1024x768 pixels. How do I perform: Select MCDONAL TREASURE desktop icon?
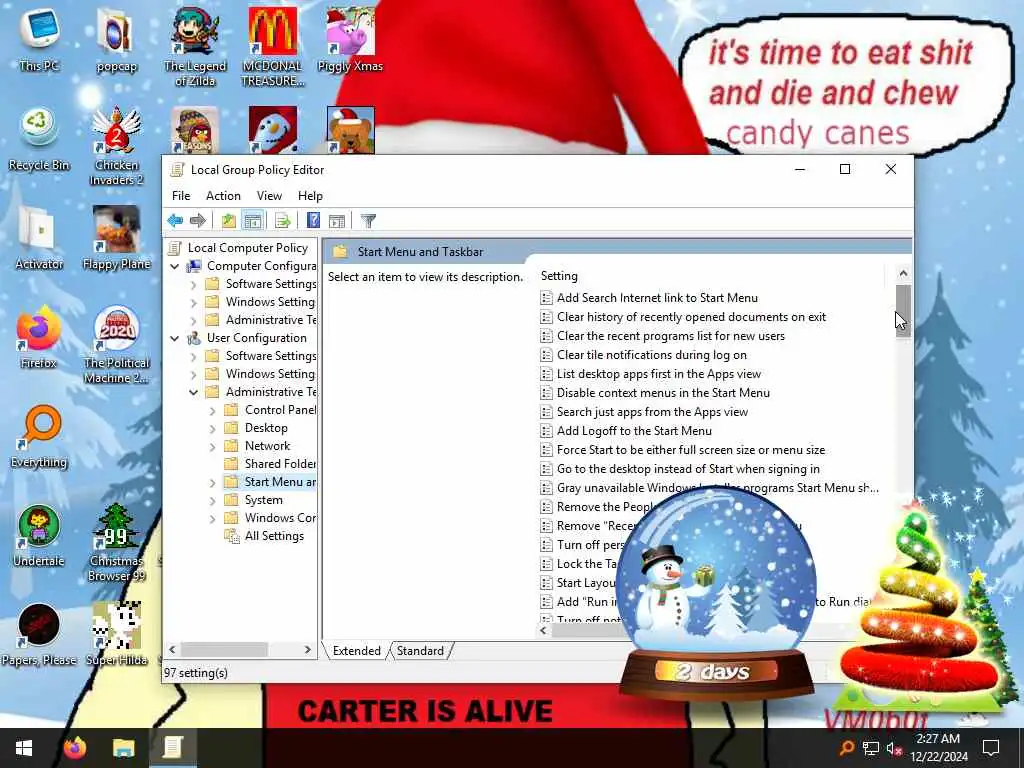272,46
